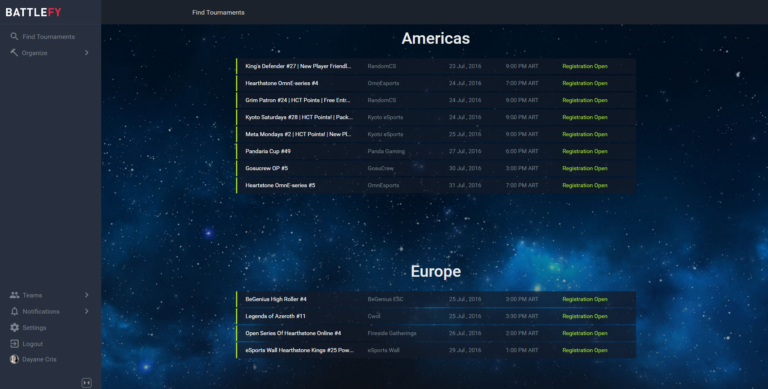The height and width of the screenshot is (389, 768).
Task: Open the Settings sidebar item
Action: [34, 328]
